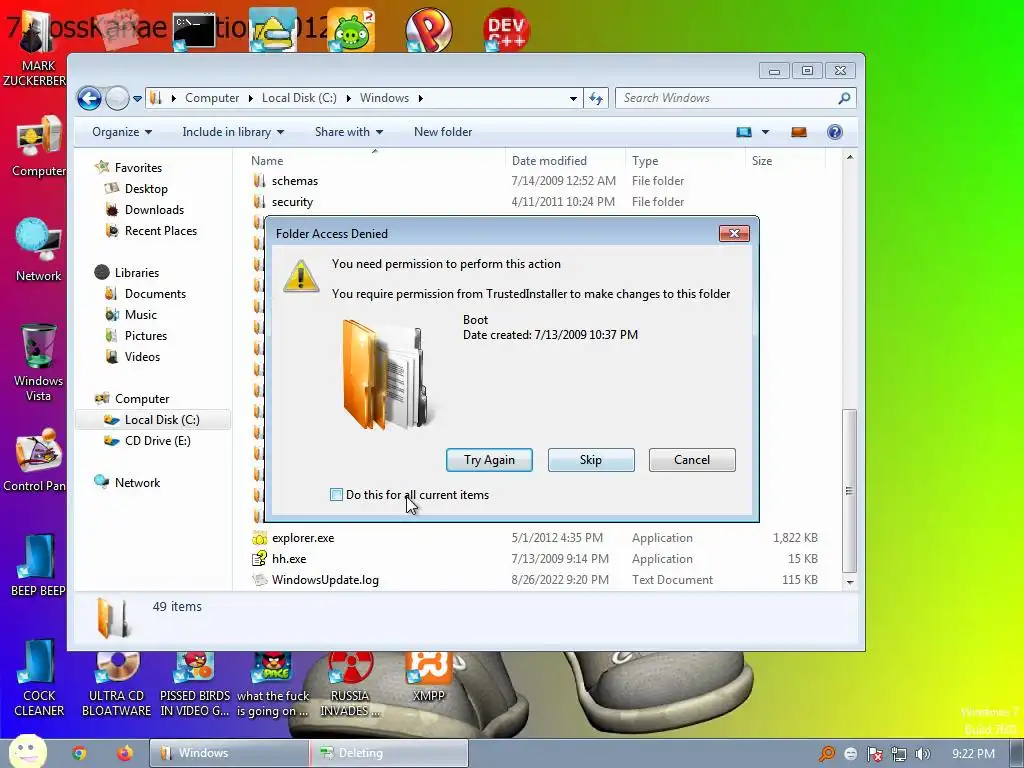1024x768 pixels.
Task: Go back with the Explorer Back arrow
Action: (x=89, y=99)
